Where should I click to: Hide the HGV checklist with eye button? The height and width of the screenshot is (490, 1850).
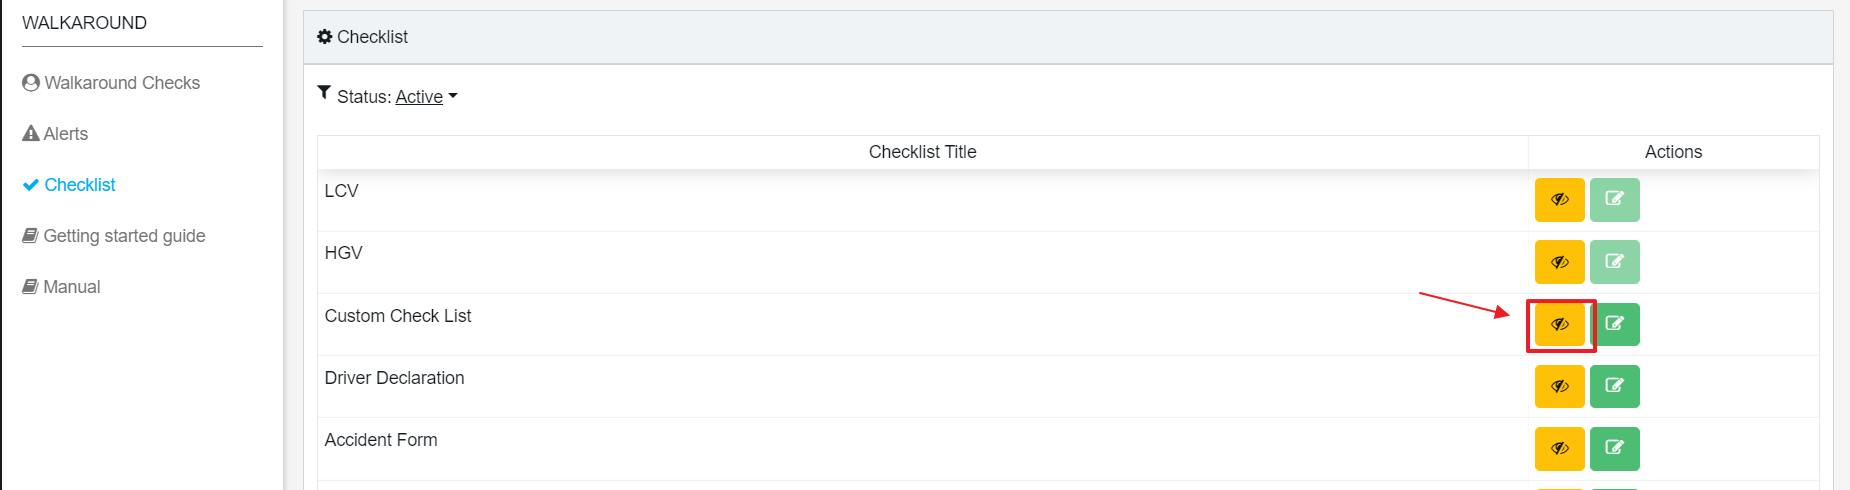point(1560,262)
